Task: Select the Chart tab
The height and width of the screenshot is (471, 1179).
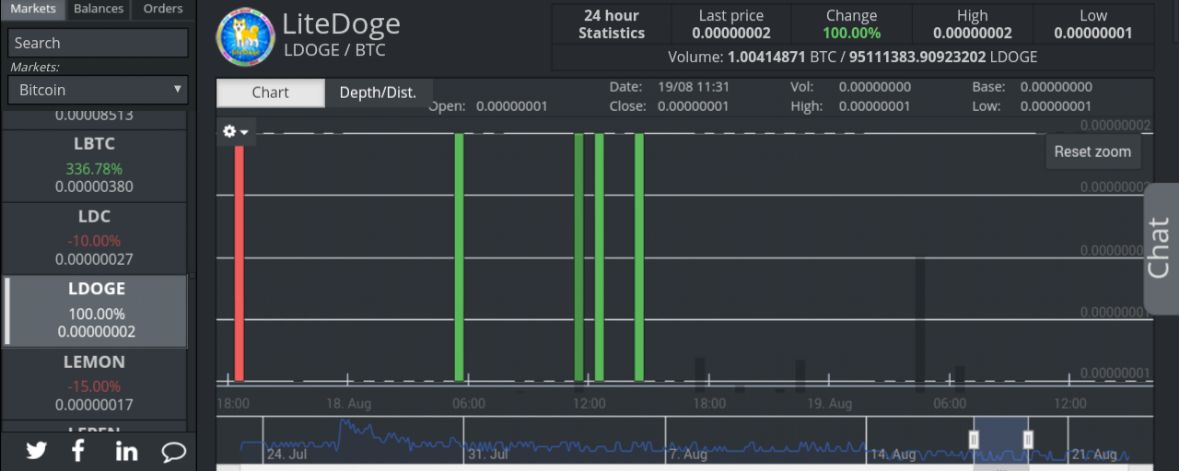Action: tap(271, 93)
